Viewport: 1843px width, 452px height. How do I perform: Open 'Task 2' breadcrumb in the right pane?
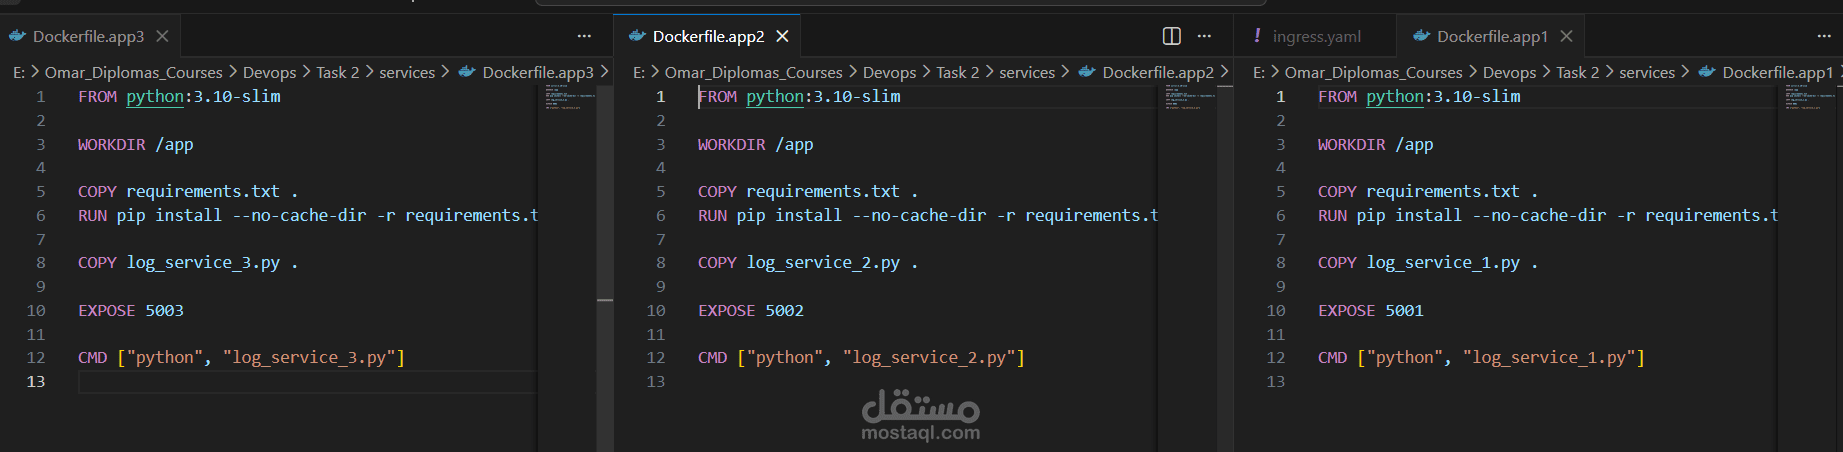point(1577,72)
